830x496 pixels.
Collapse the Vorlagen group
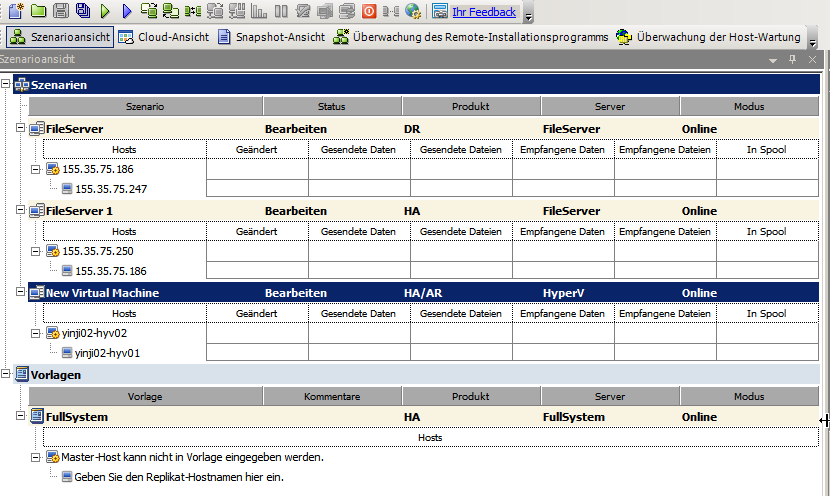pos(6,375)
